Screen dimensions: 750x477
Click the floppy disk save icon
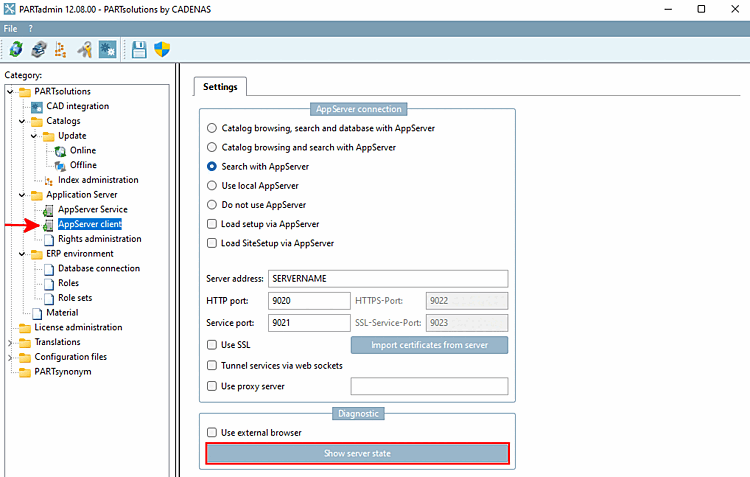[139, 49]
